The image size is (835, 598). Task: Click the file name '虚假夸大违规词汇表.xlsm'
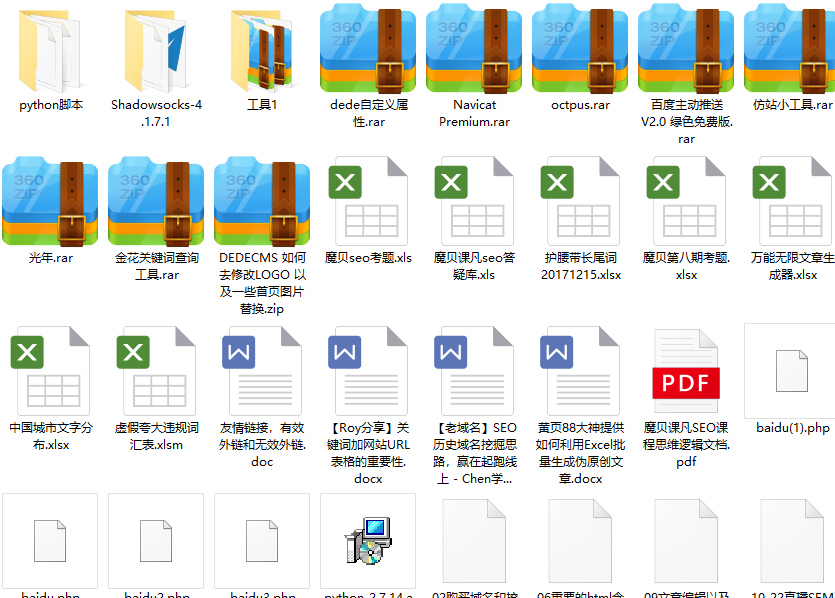point(156,436)
